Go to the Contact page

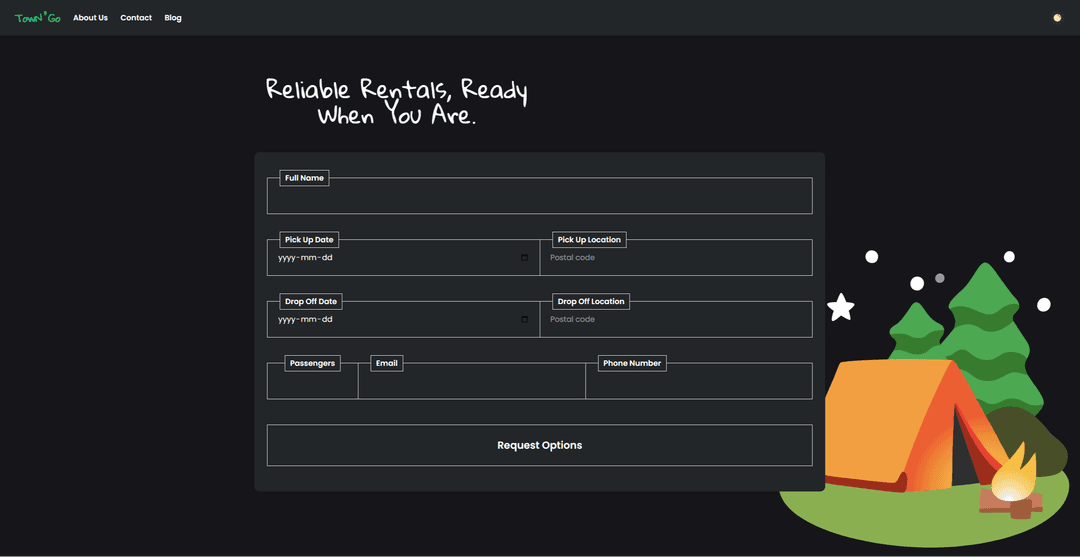[136, 18]
